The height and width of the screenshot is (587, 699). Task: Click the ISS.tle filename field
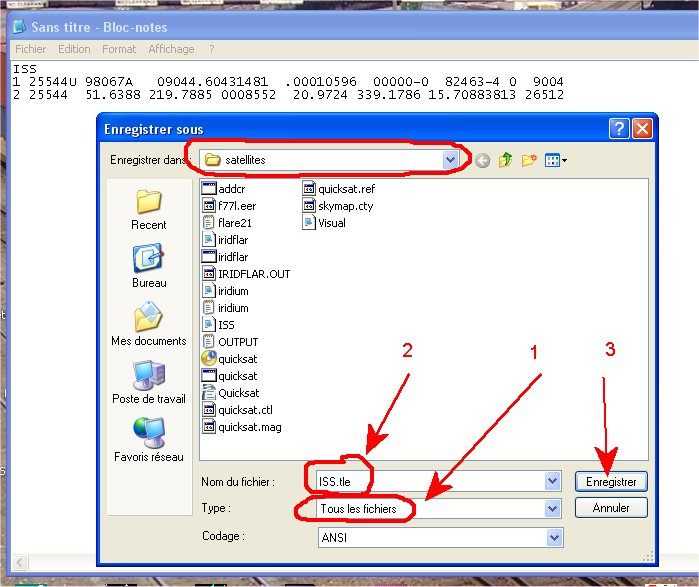coord(438,481)
